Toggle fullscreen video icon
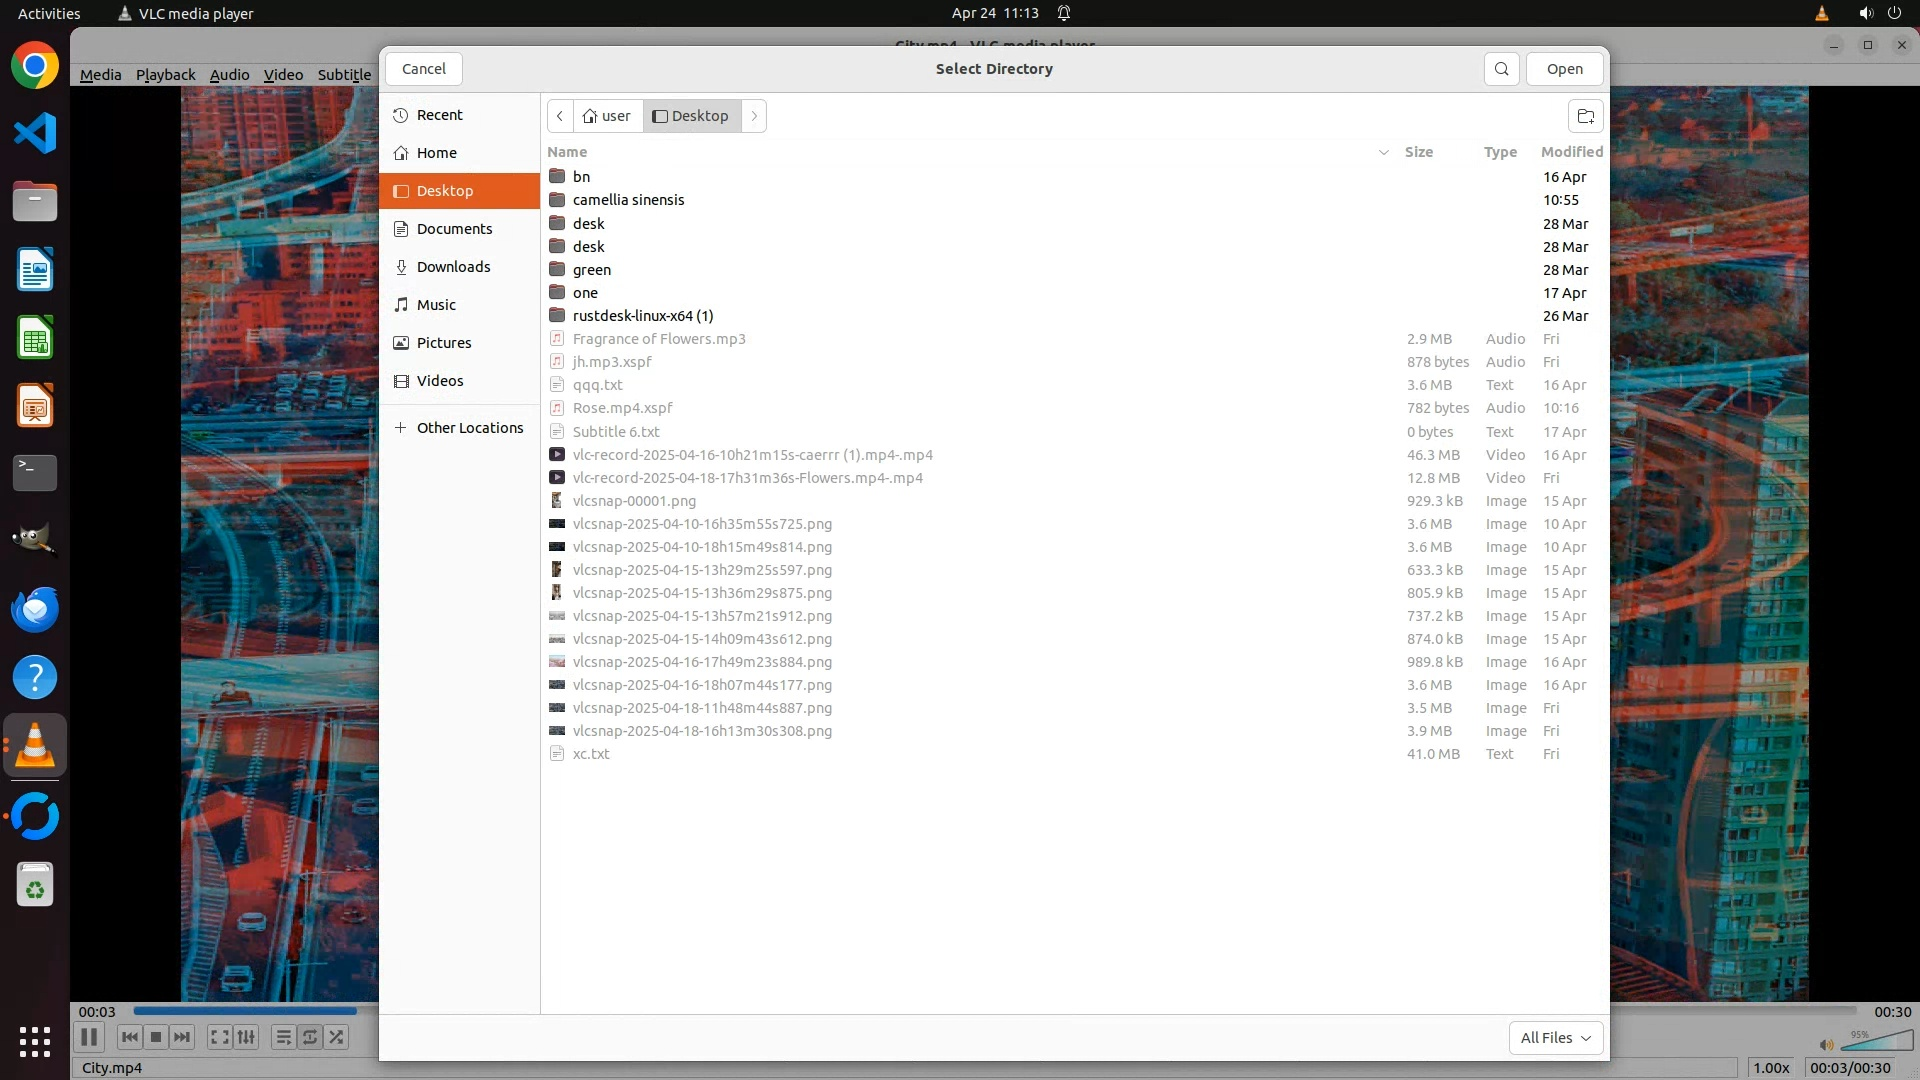Image resolution: width=1920 pixels, height=1080 pixels. tap(219, 1037)
